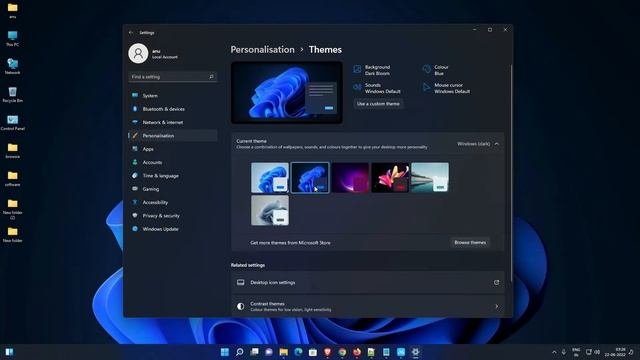Click the ENG language indicator
640x360 pixels.
click(576, 352)
